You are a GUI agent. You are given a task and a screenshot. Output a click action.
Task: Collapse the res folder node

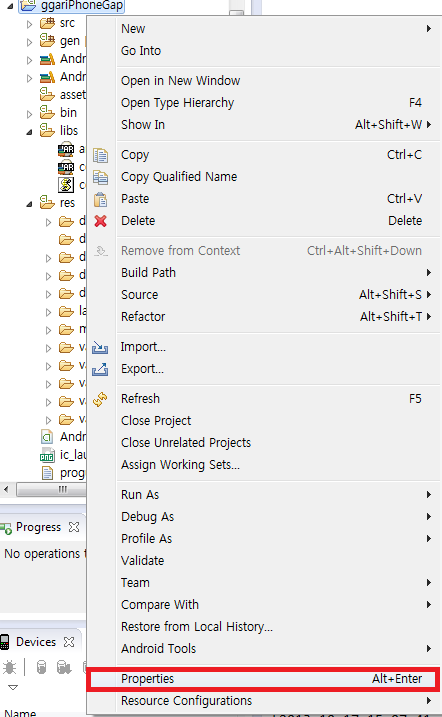[29, 204]
